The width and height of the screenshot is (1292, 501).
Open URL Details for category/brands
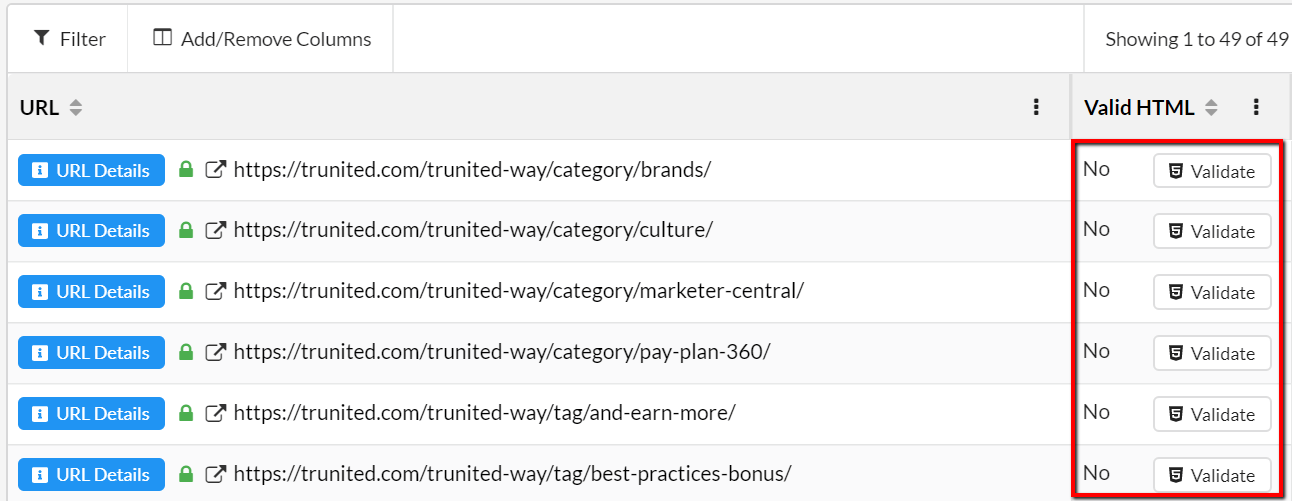click(91, 170)
